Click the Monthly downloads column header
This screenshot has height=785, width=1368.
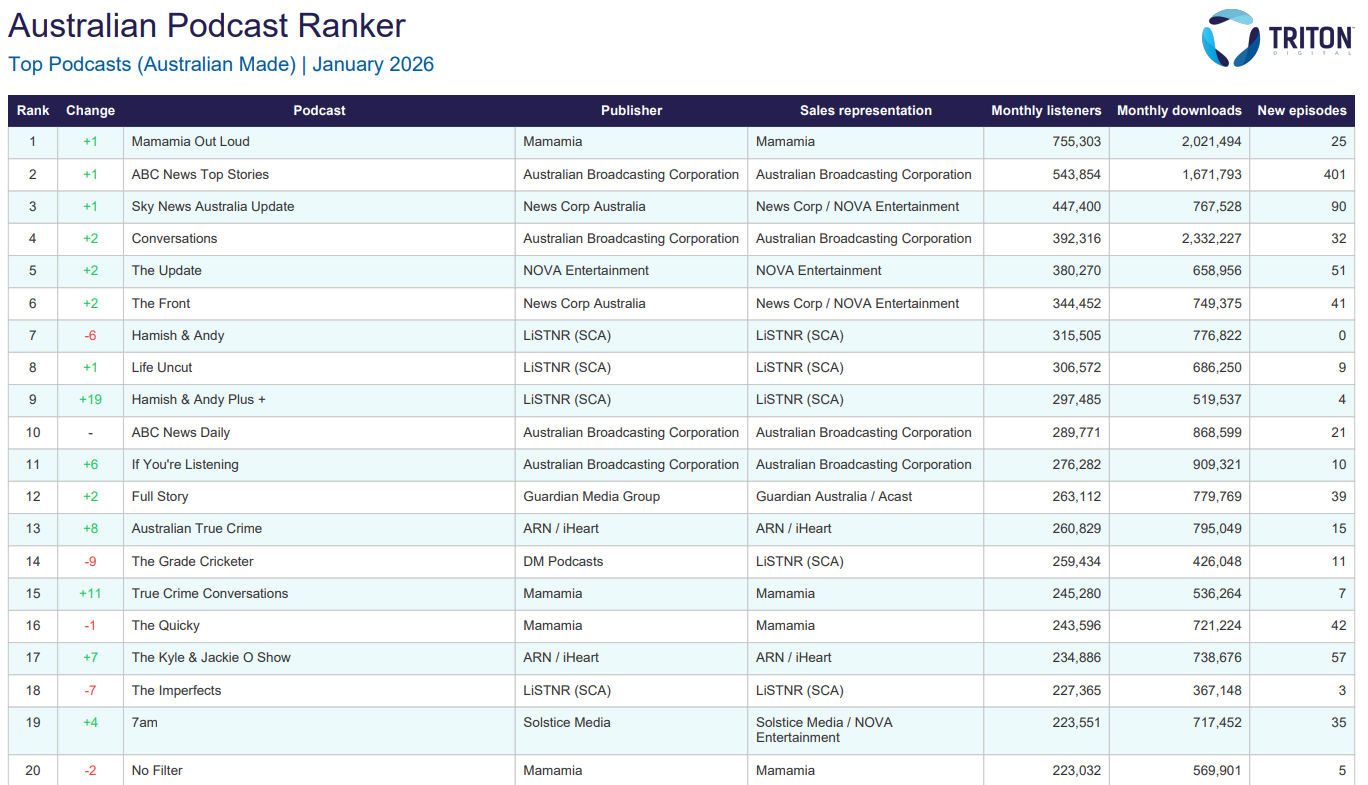pyautogui.click(x=1178, y=111)
